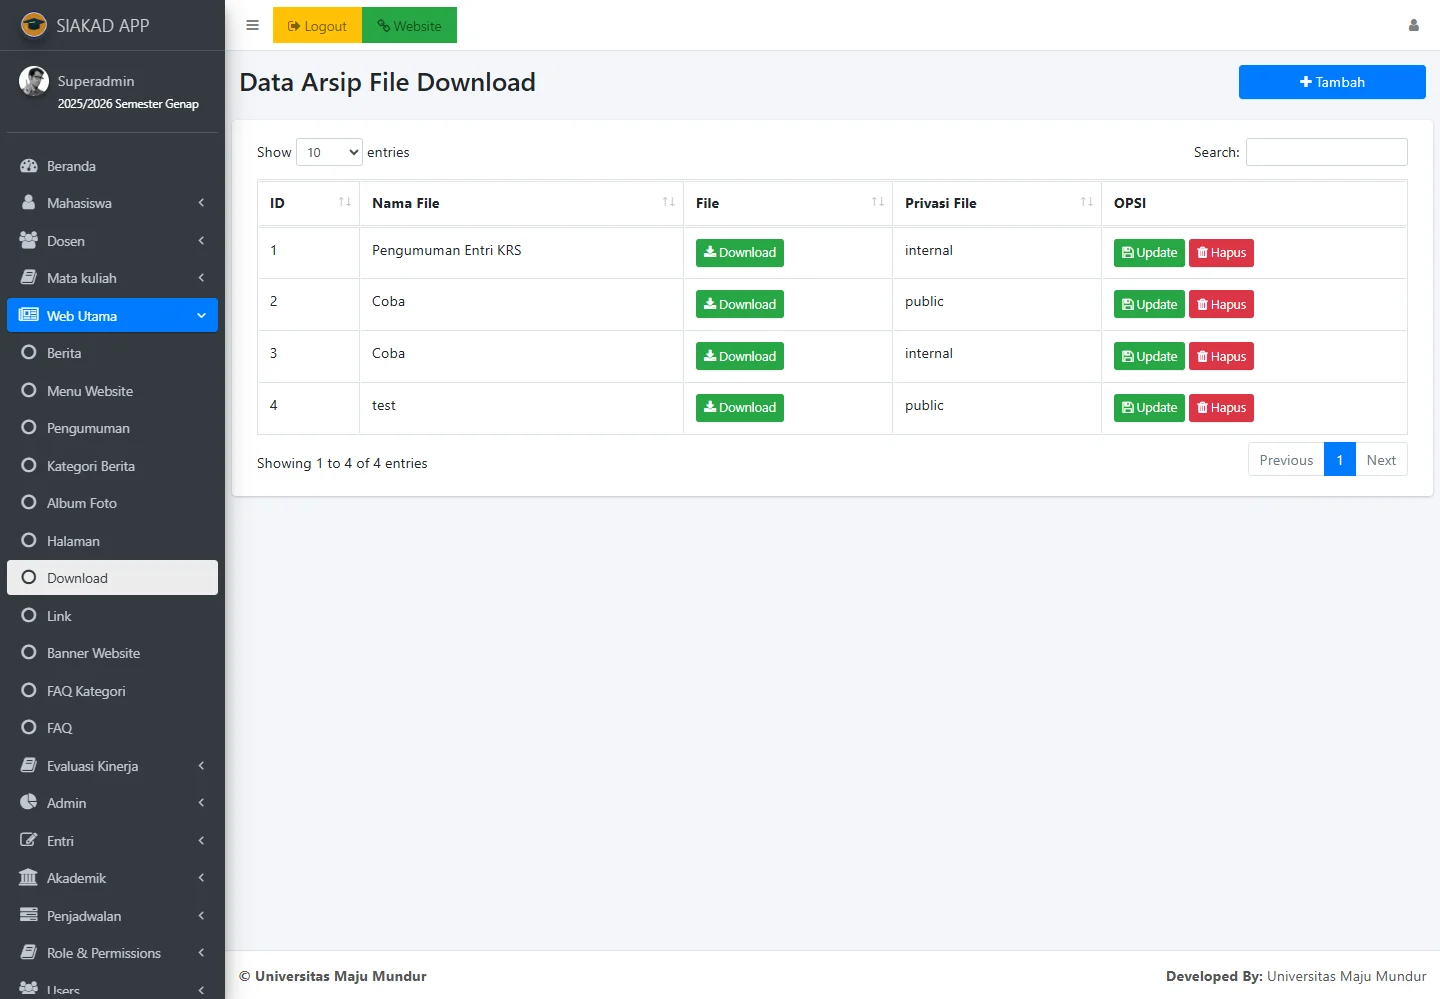
Task: Click the Logout button
Action: (x=317, y=26)
